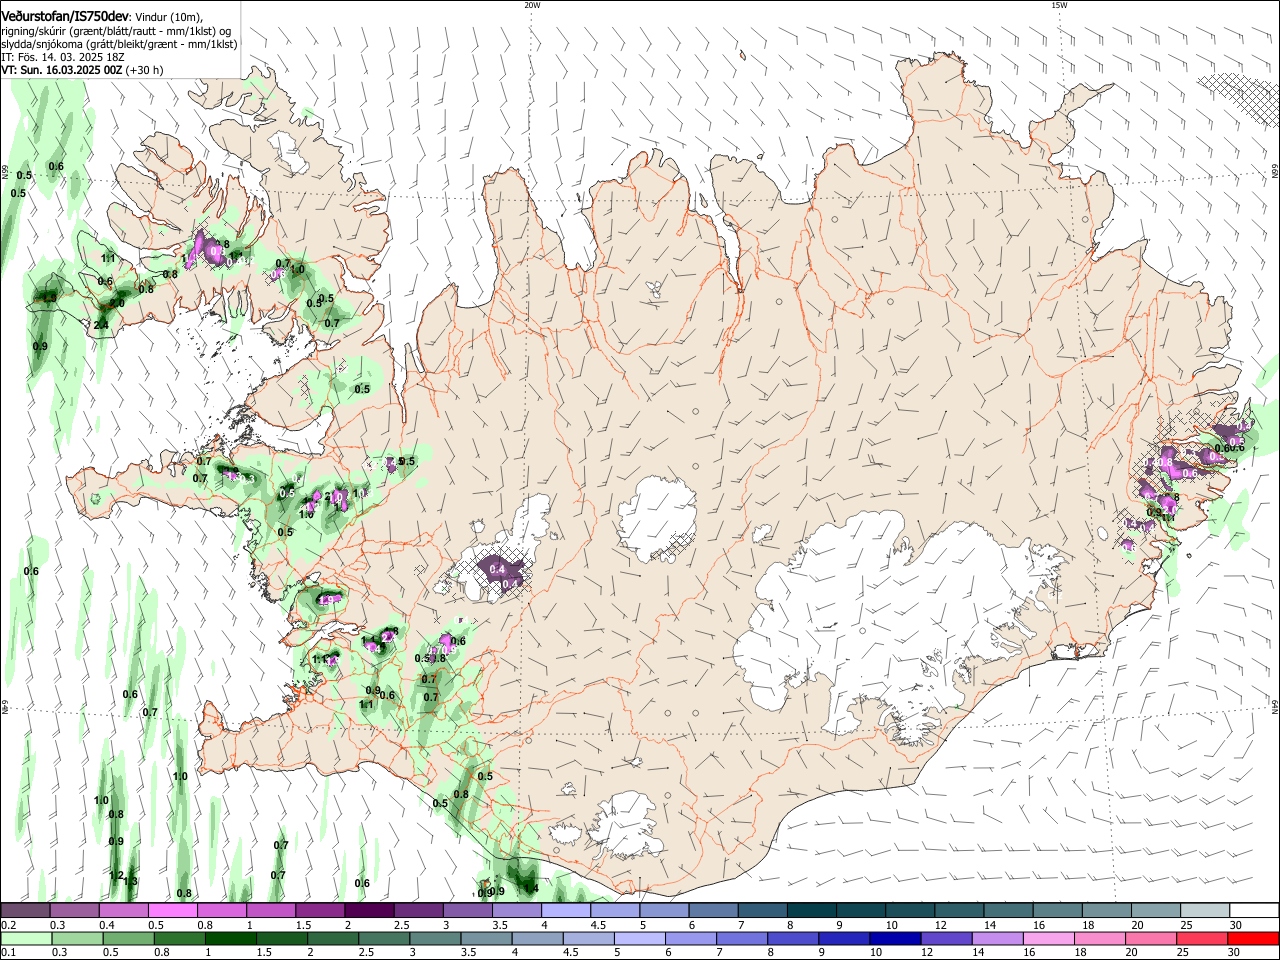Select the pale grey snow swatch labeled 25
The width and height of the screenshot is (1280, 960).
(1206, 910)
